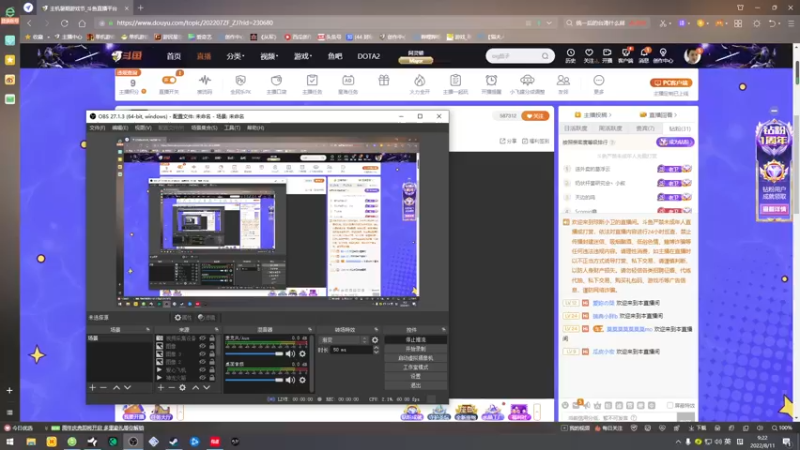Unlock the 视频采集设备 source lock icon

coord(212,338)
